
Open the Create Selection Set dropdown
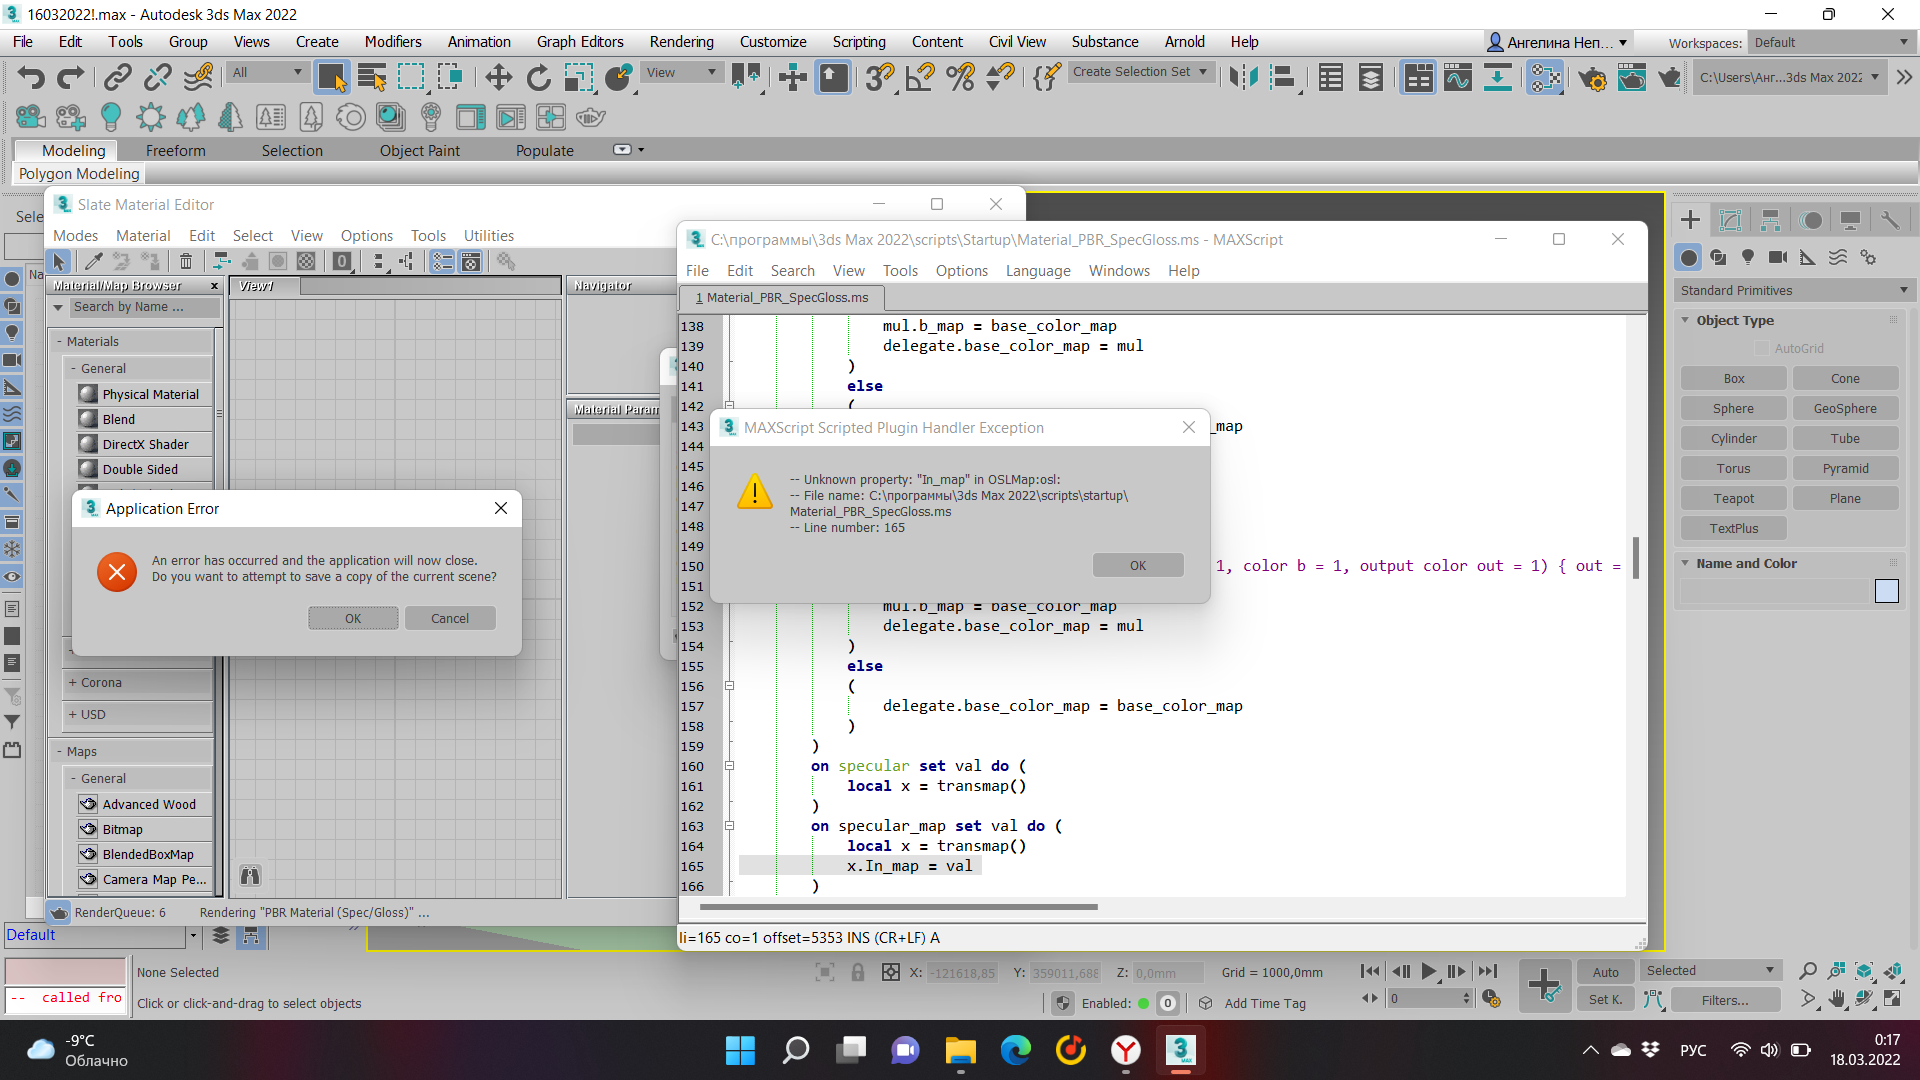(x=1140, y=72)
